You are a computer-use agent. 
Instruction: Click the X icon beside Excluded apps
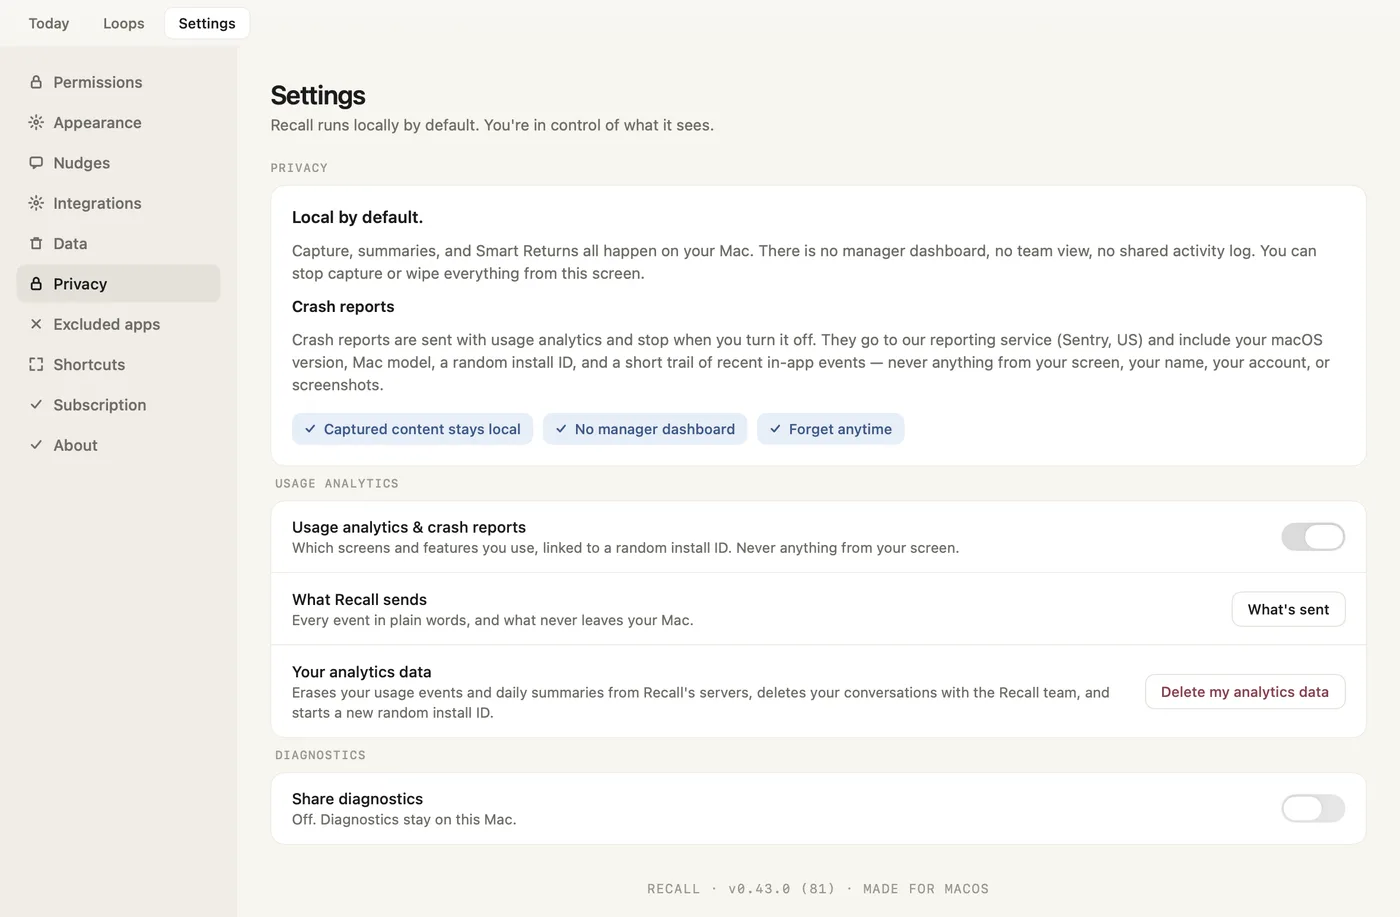click(x=36, y=324)
